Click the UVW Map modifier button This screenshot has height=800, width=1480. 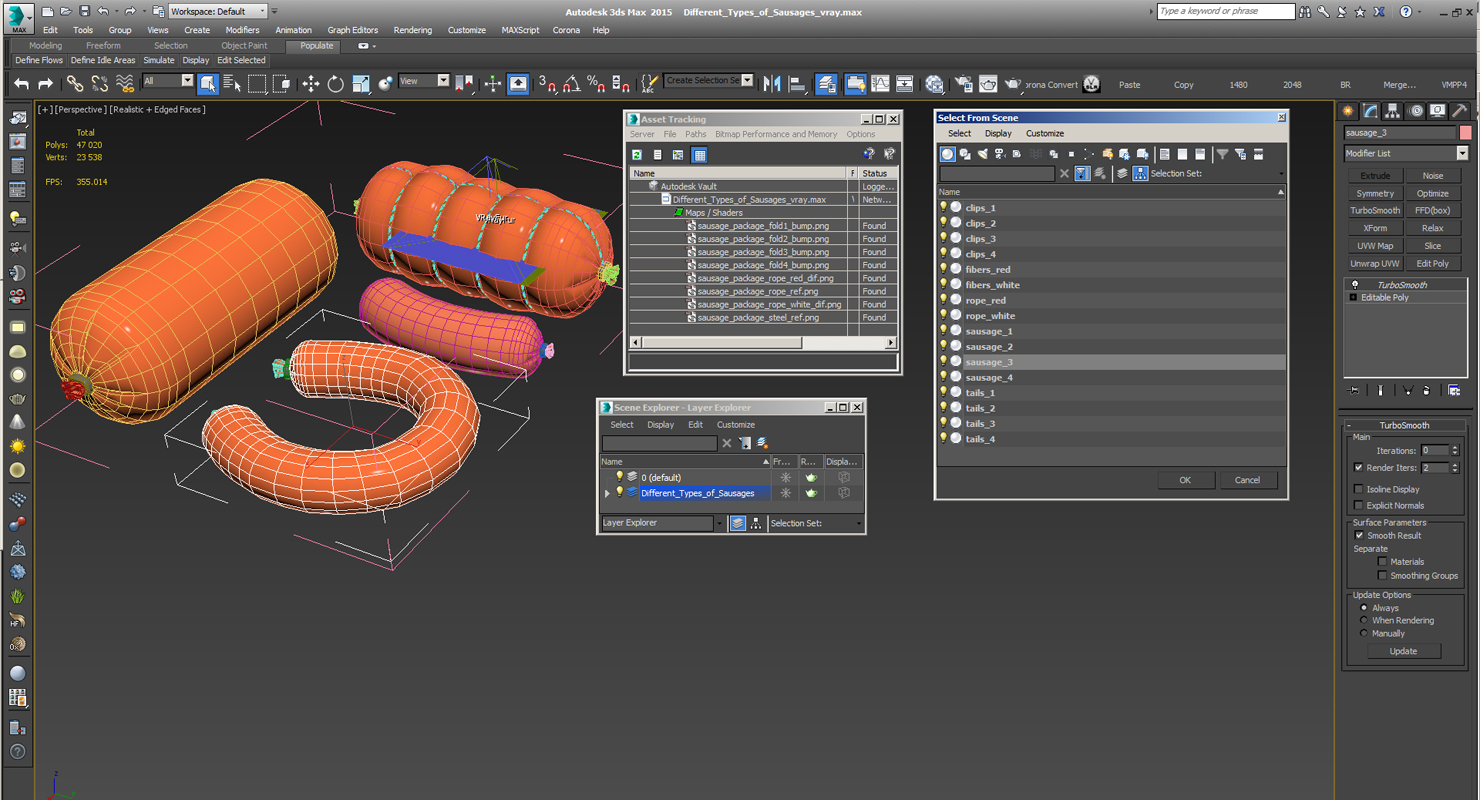tap(1375, 246)
